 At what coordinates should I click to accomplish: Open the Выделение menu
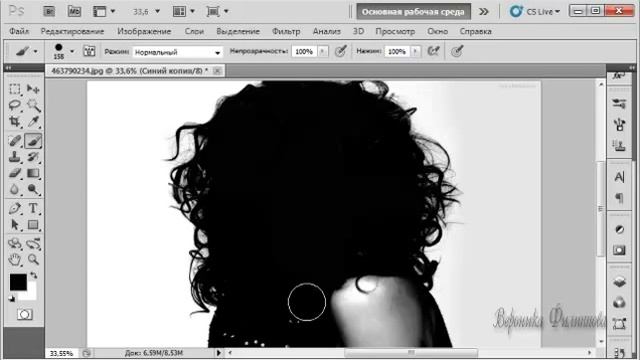[x=238, y=31]
